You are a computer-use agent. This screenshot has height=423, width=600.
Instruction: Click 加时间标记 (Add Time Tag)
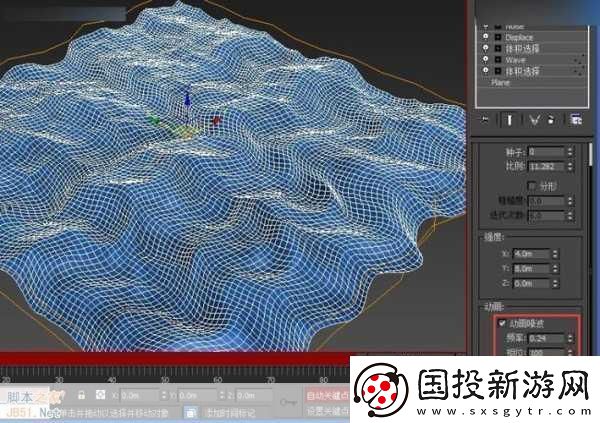tap(230, 413)
